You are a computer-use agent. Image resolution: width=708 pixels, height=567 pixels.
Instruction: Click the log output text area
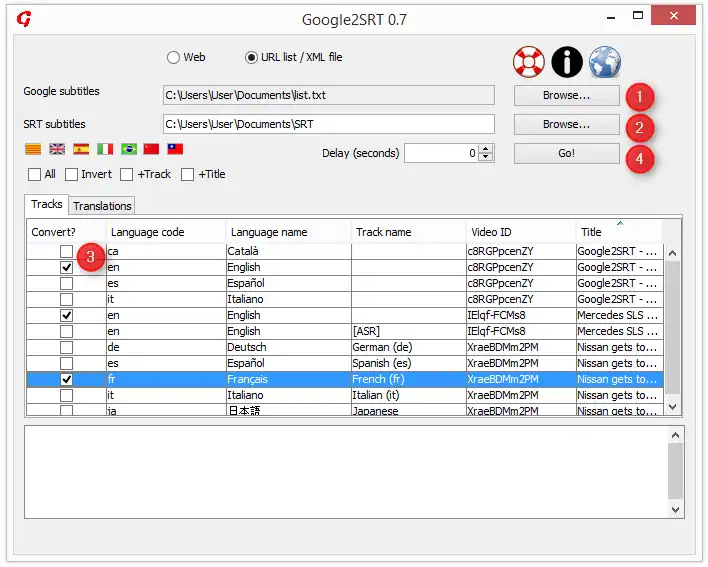coord(346,472)
